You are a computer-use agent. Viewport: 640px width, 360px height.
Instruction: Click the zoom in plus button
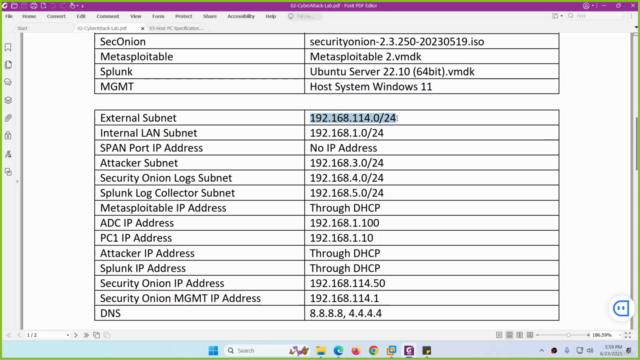588,335
